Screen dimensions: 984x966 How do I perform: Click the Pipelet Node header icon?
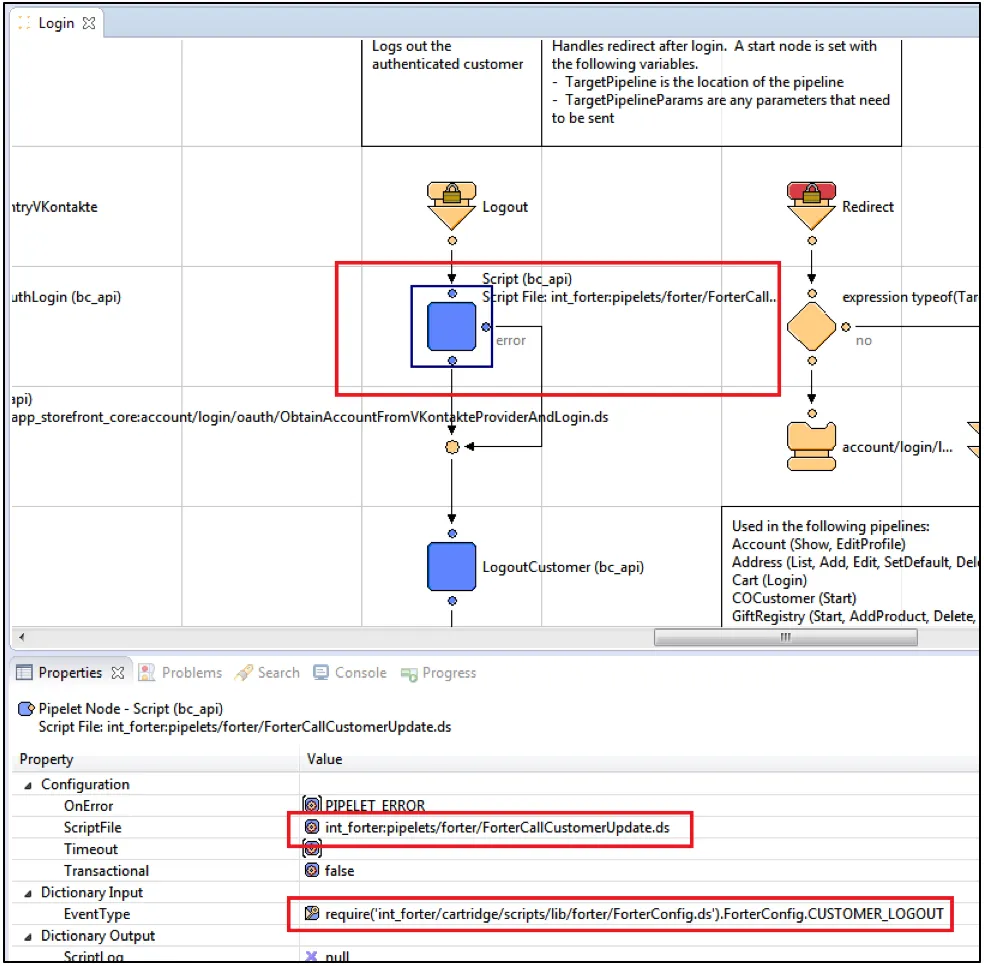coord(26,709)
